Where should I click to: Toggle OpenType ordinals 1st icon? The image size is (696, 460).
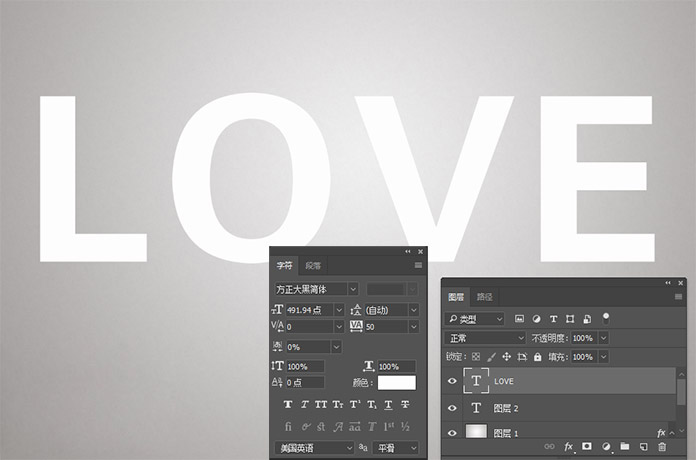point(389,427)
